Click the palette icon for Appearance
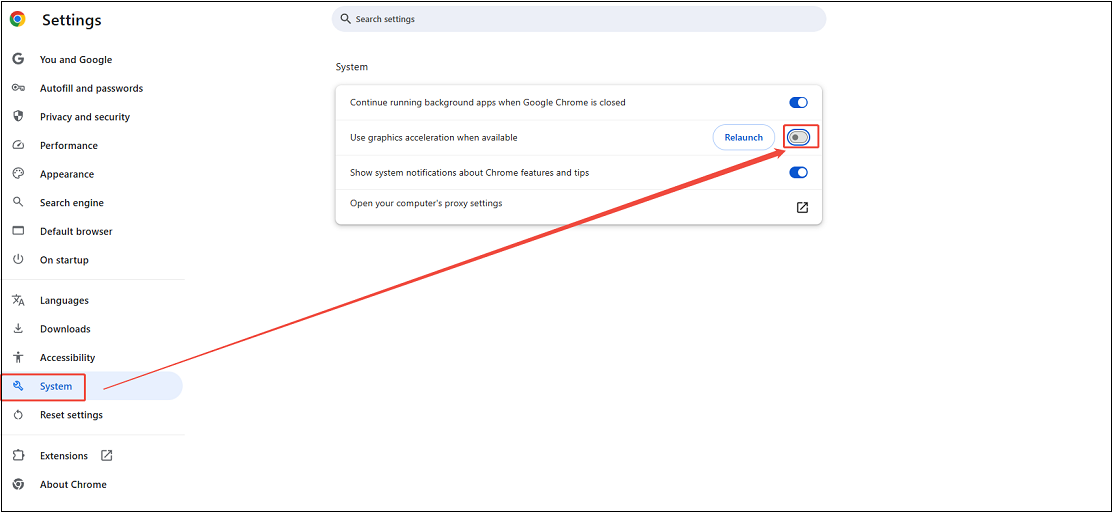 tap(18, 174)
